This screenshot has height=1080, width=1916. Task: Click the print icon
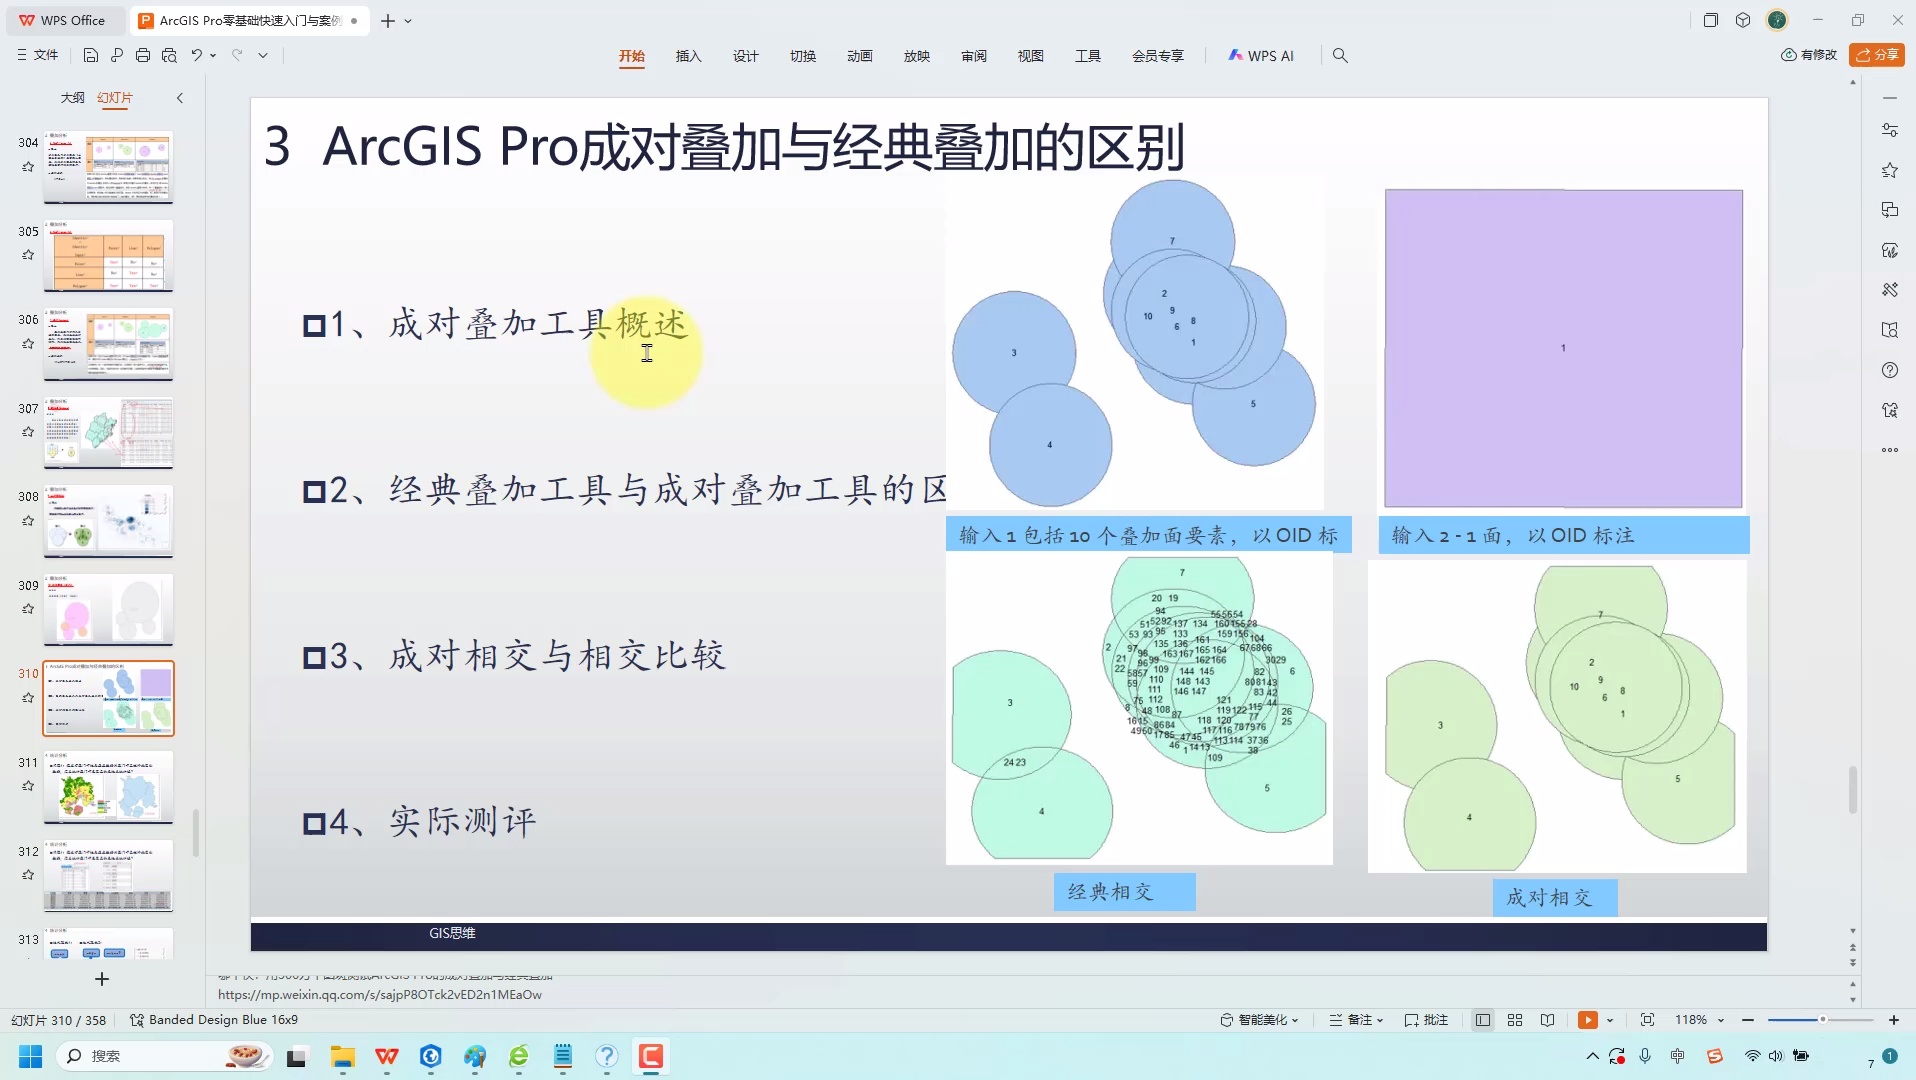pos(143,56)
